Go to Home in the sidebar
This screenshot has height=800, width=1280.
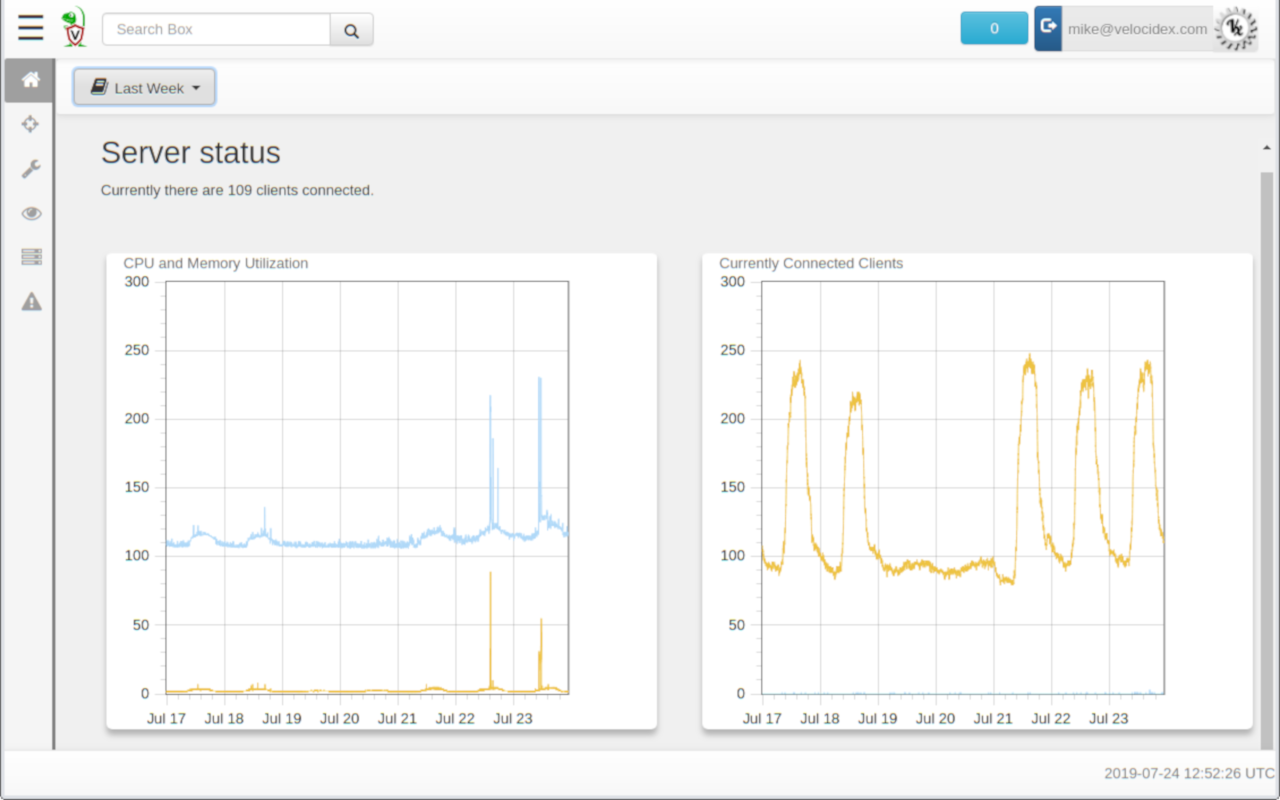pyautogui.click(x=31, y=80)
